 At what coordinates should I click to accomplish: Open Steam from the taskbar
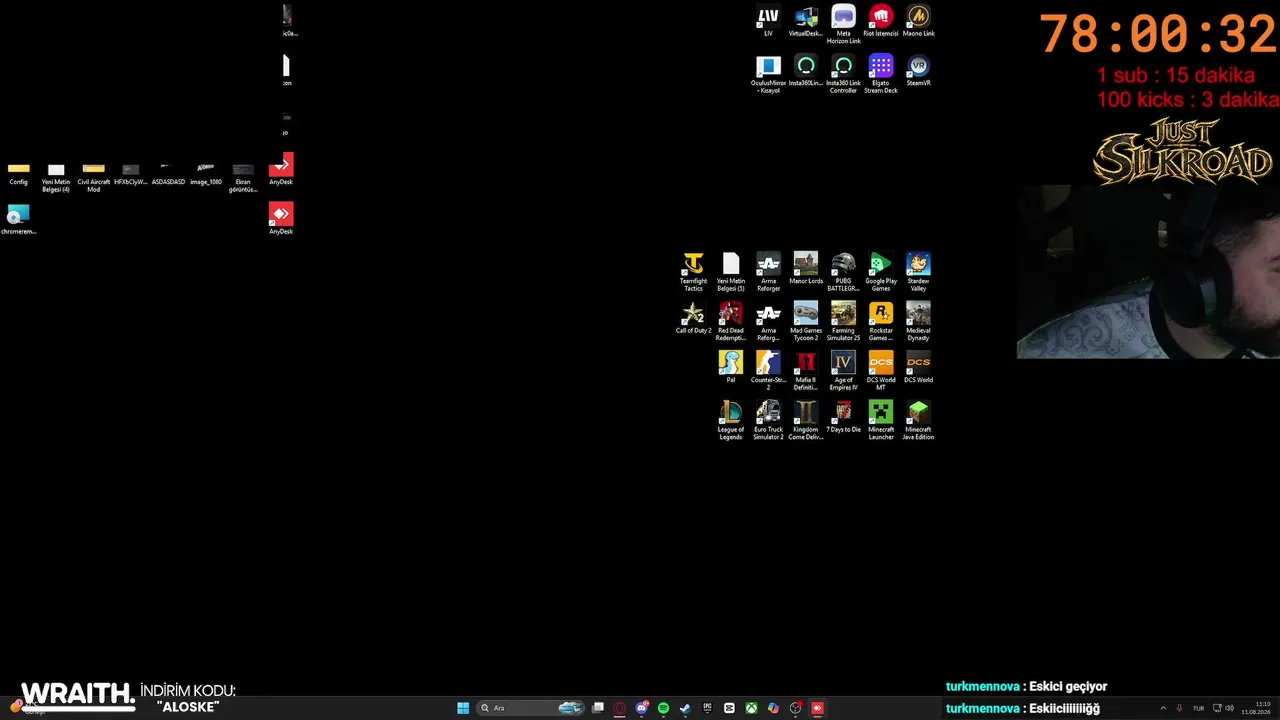(x=685, y=708)
